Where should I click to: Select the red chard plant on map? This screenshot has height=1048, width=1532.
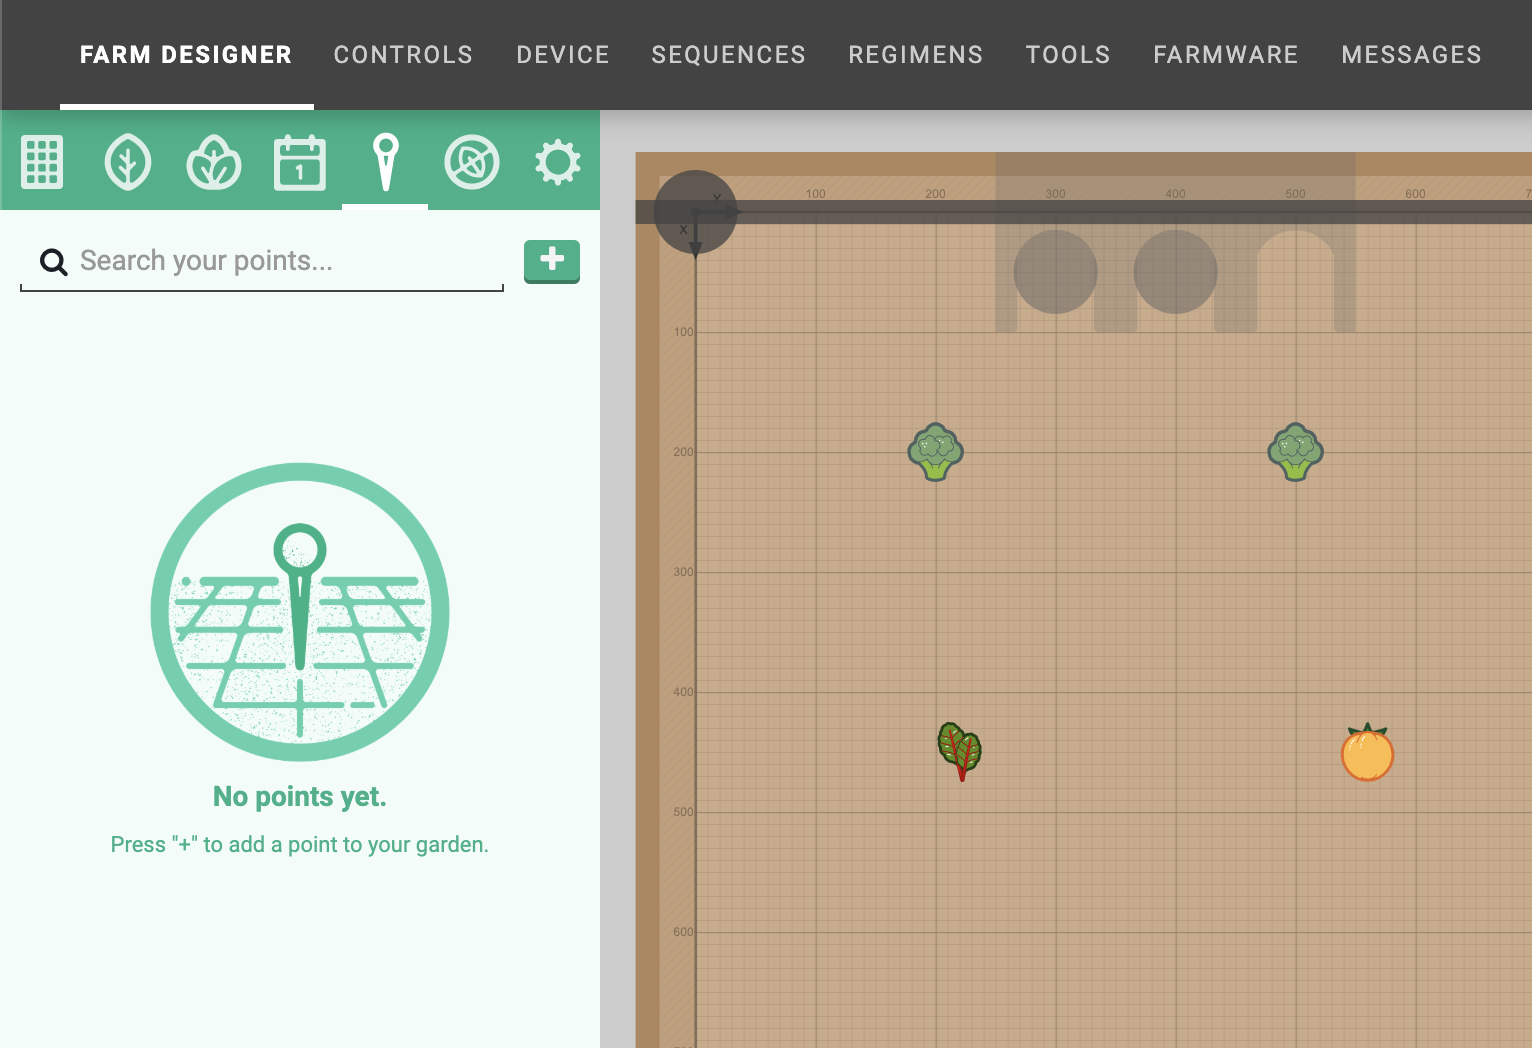[x=960, y=751]
